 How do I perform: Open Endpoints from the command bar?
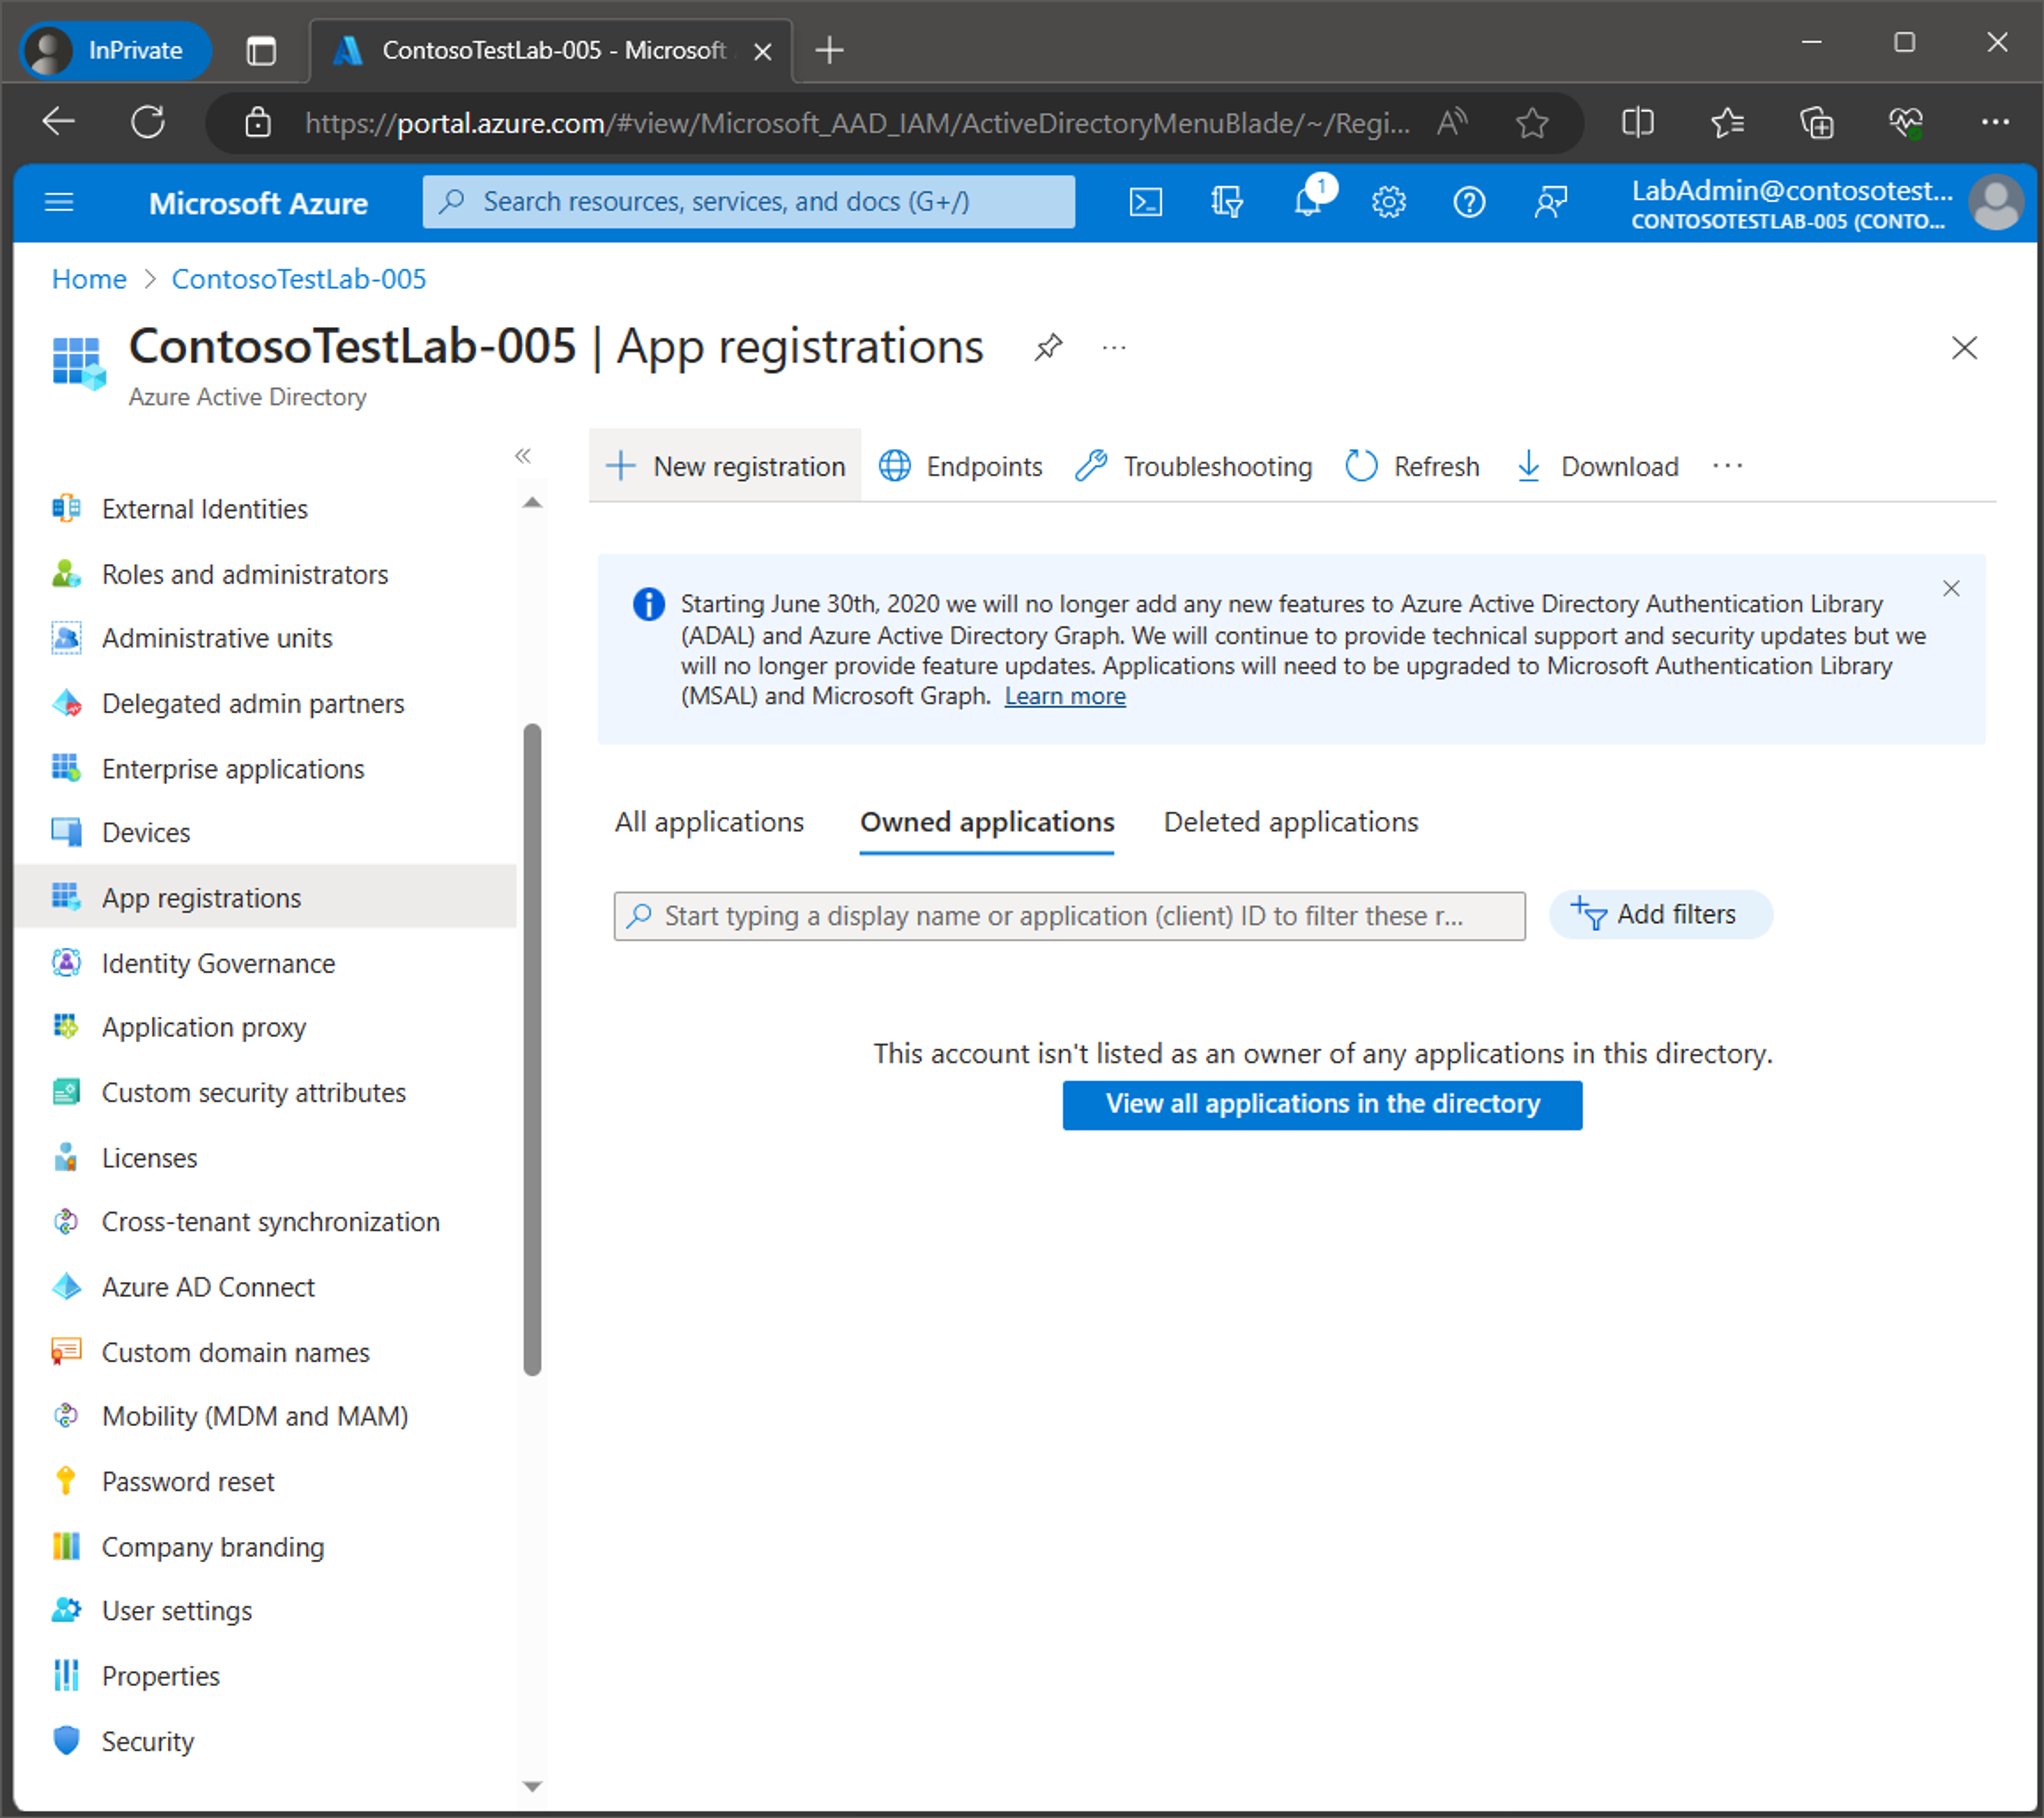tap(960, 466)
